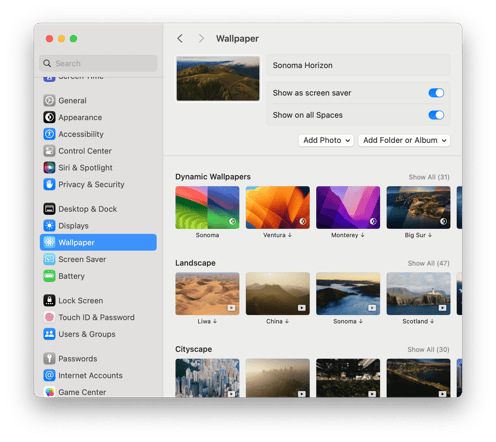Open the Appearance settings icon
The image size is (496, 442).
click(x=49, y=117)
